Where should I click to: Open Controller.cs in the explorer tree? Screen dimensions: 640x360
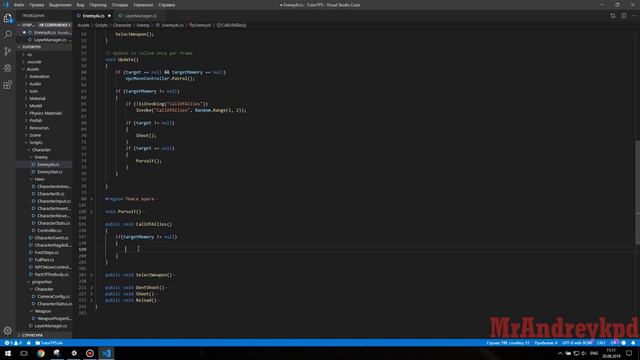(x=49, y=230)
